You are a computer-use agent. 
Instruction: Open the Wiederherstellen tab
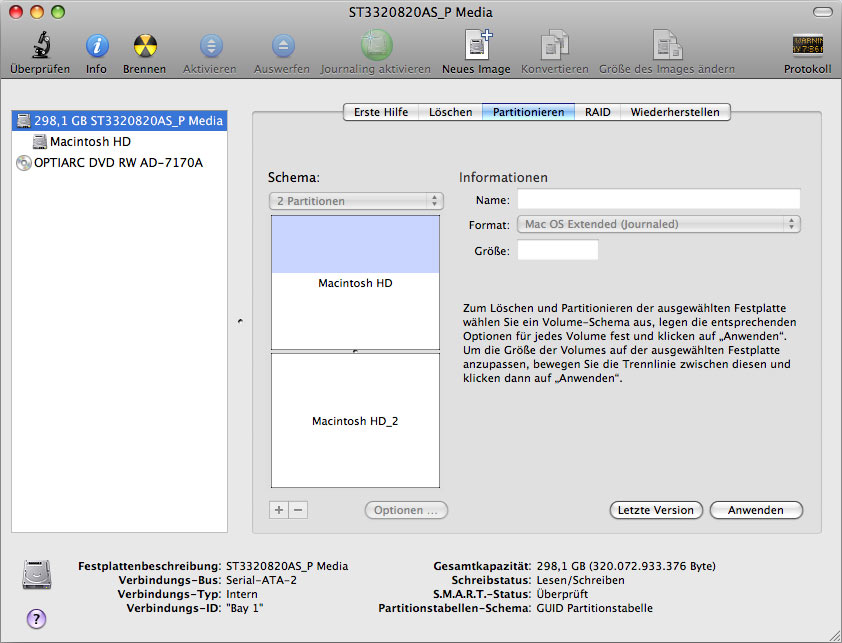(x=675, y=112)
